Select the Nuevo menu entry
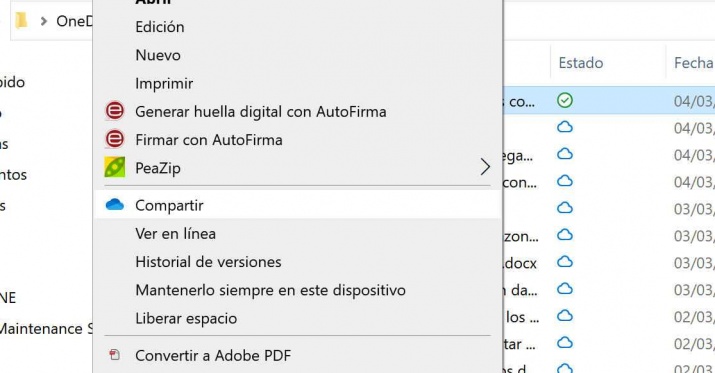Screen dimensions: 715x373 pos(158,56)
